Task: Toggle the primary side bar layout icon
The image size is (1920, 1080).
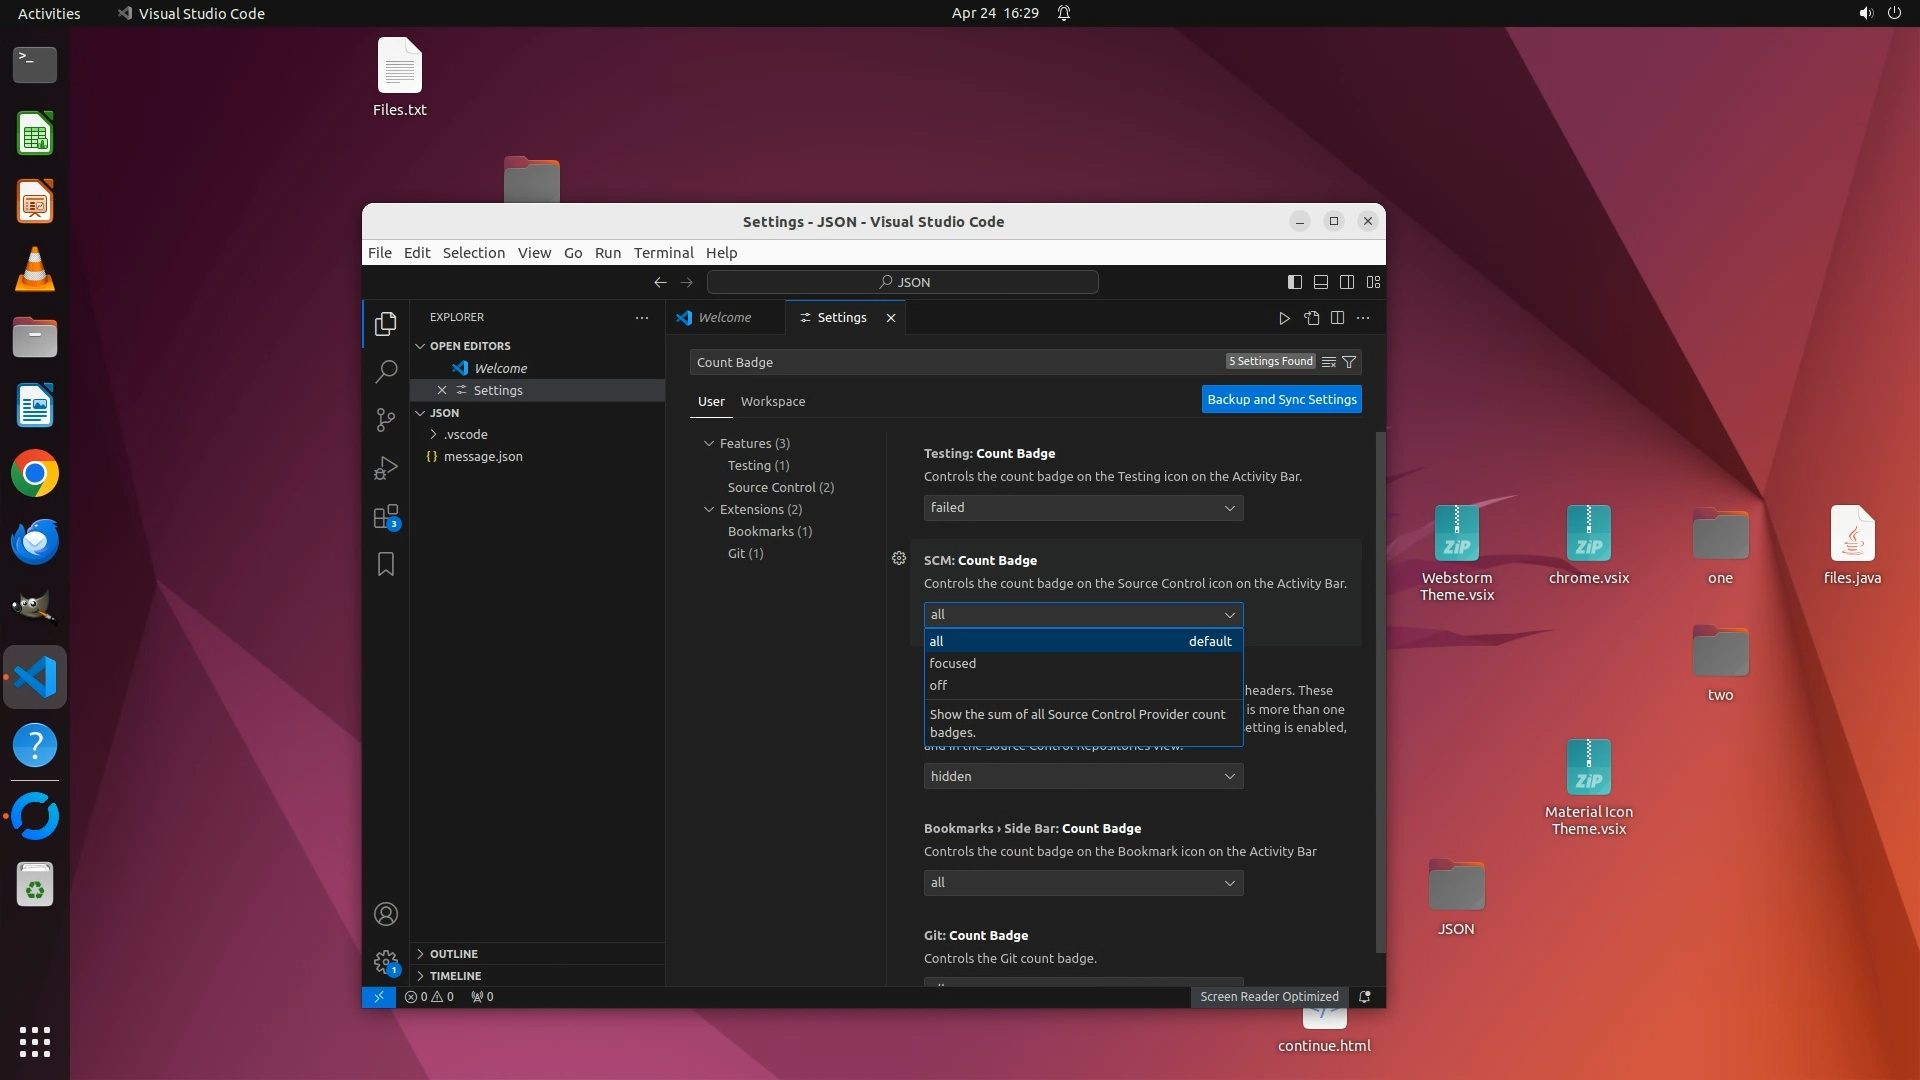Action: (1294, 282)
